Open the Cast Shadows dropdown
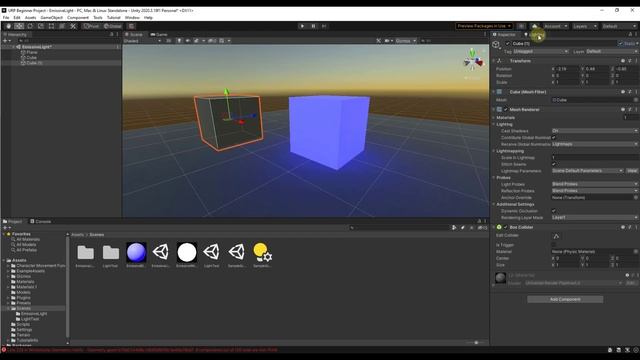 pyautogui.click(x=595, y=131)
